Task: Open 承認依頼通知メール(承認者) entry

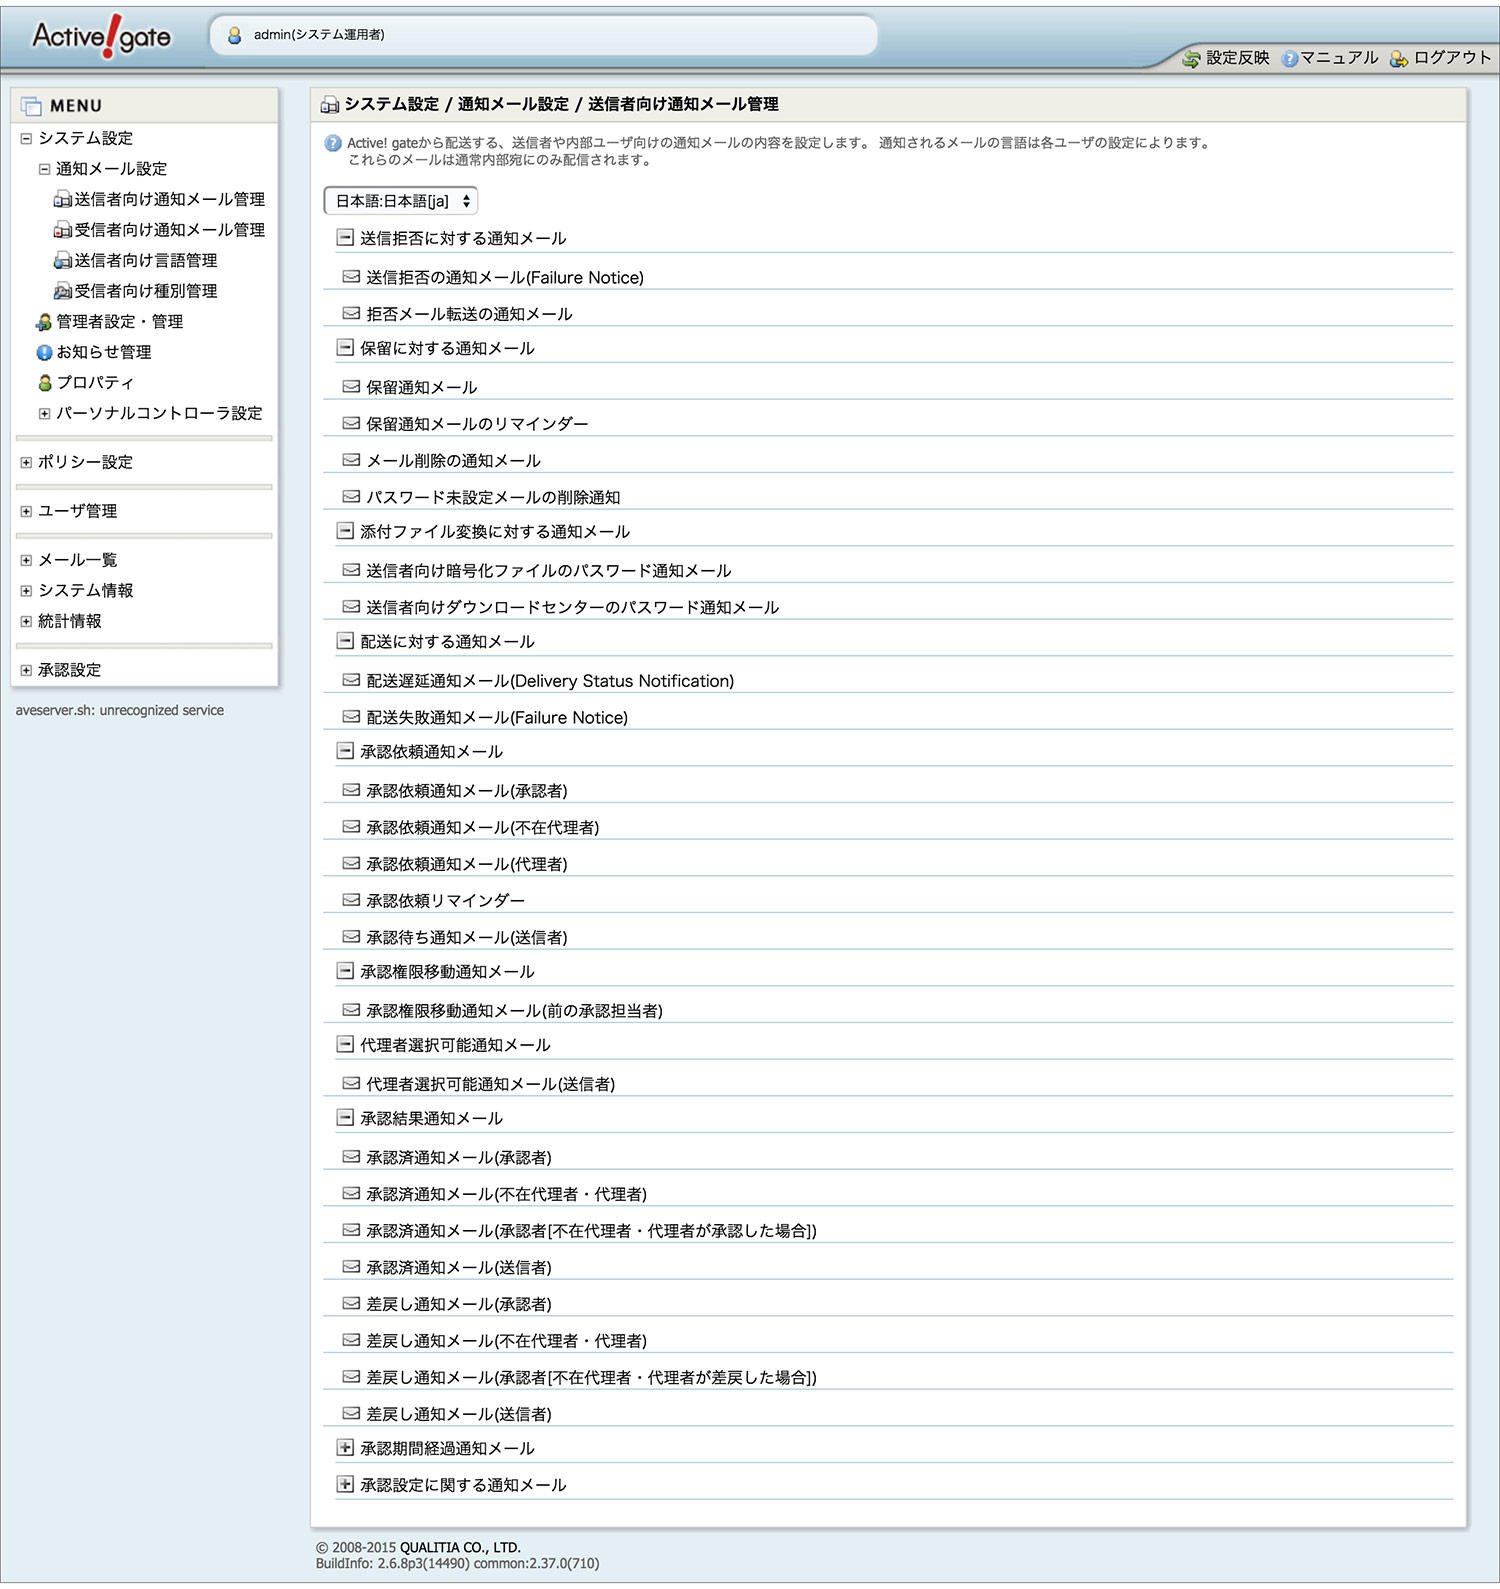Action: (466, 791)
